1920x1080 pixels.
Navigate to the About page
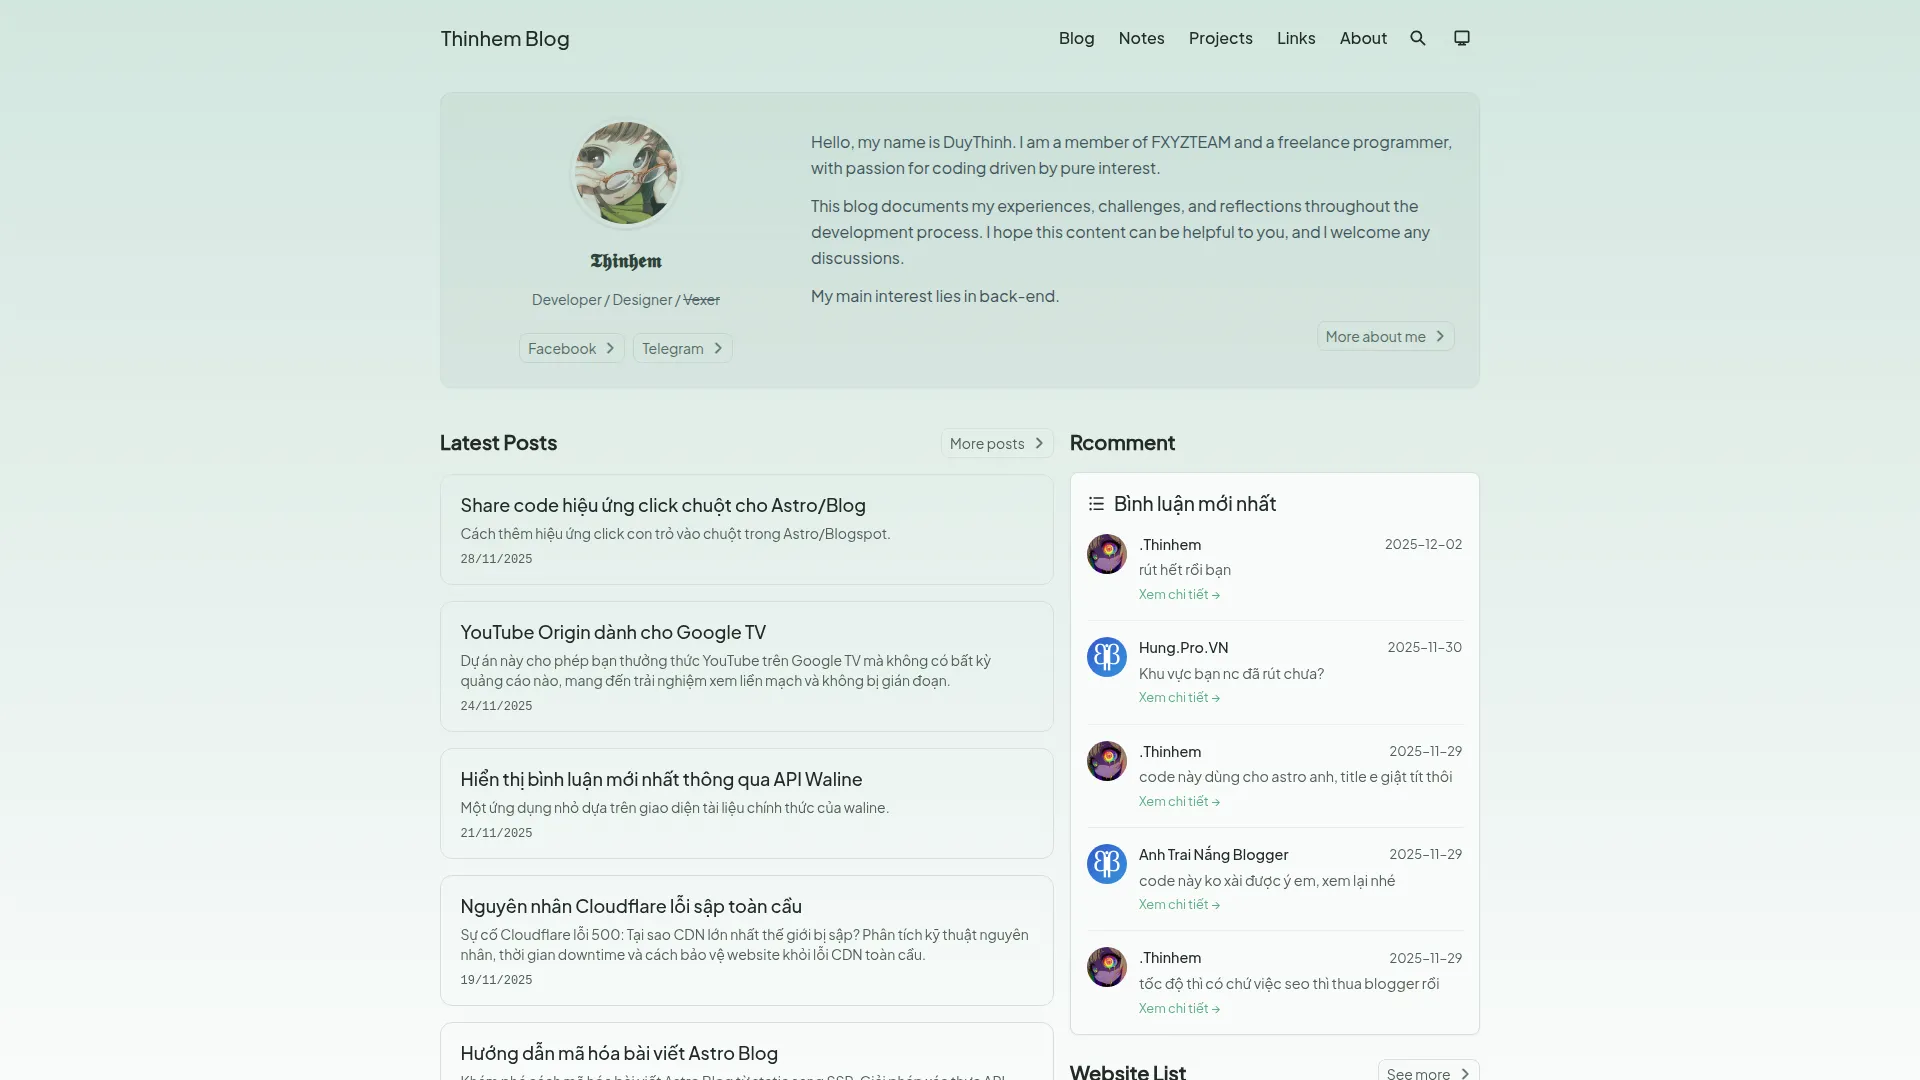[x=1363, y=38]
